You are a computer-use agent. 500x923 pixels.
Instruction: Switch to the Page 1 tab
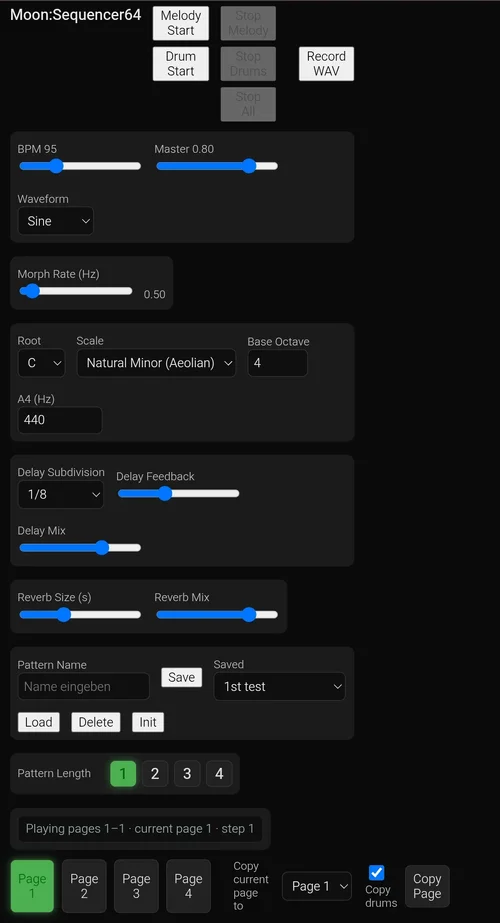[32, 886]
